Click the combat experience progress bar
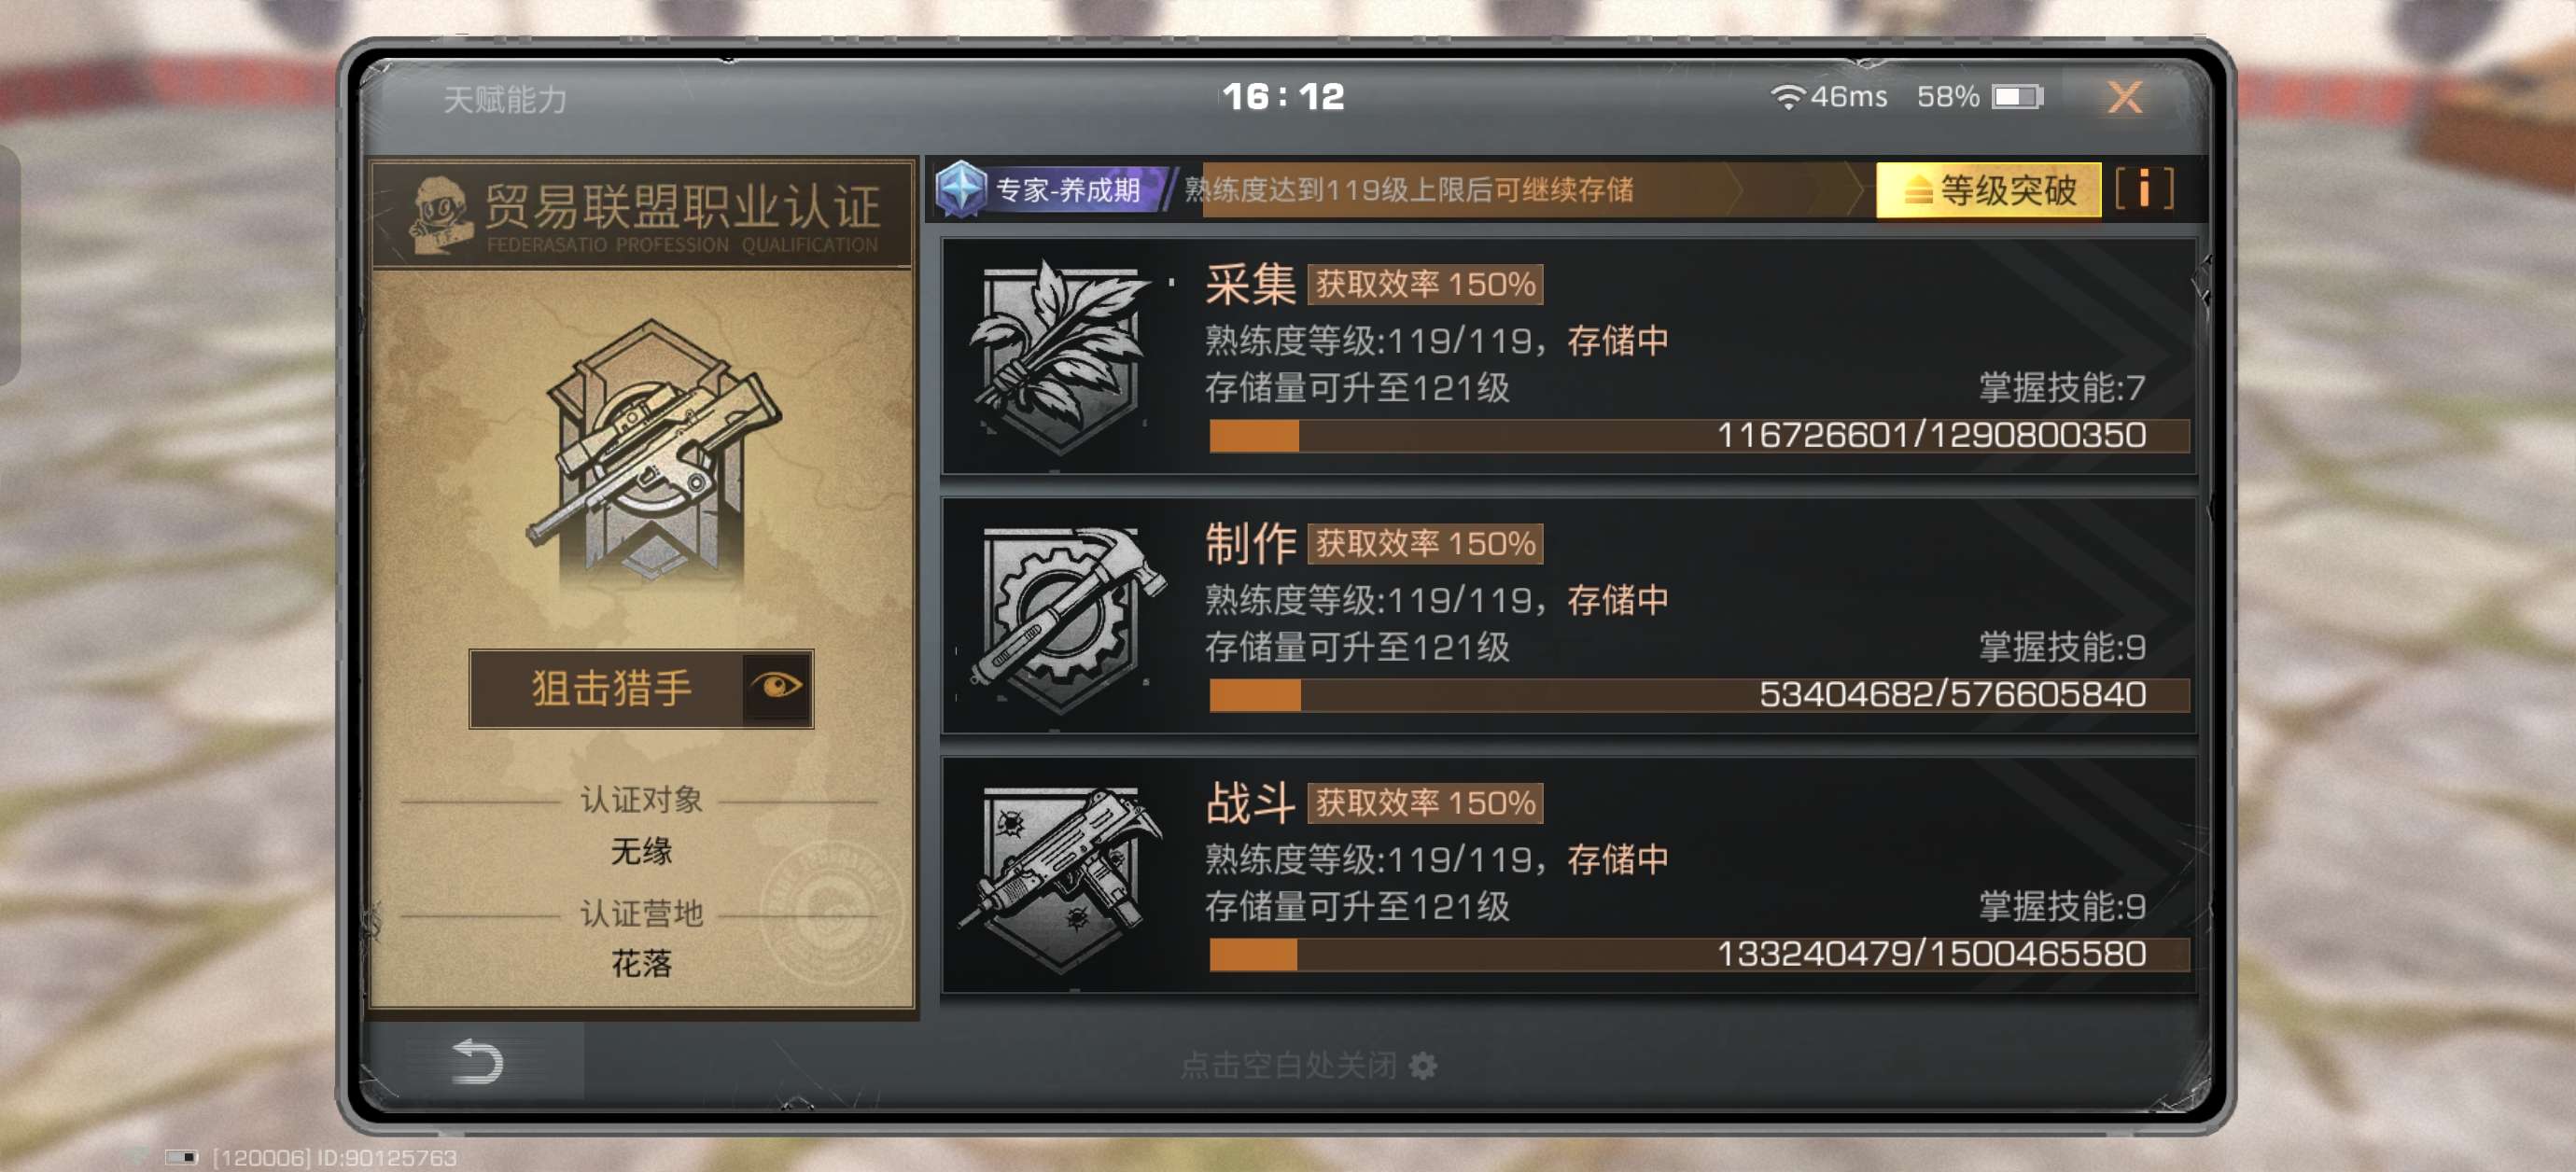Viewport: 2576px width, 1172px height. [x=1698, y=954]
